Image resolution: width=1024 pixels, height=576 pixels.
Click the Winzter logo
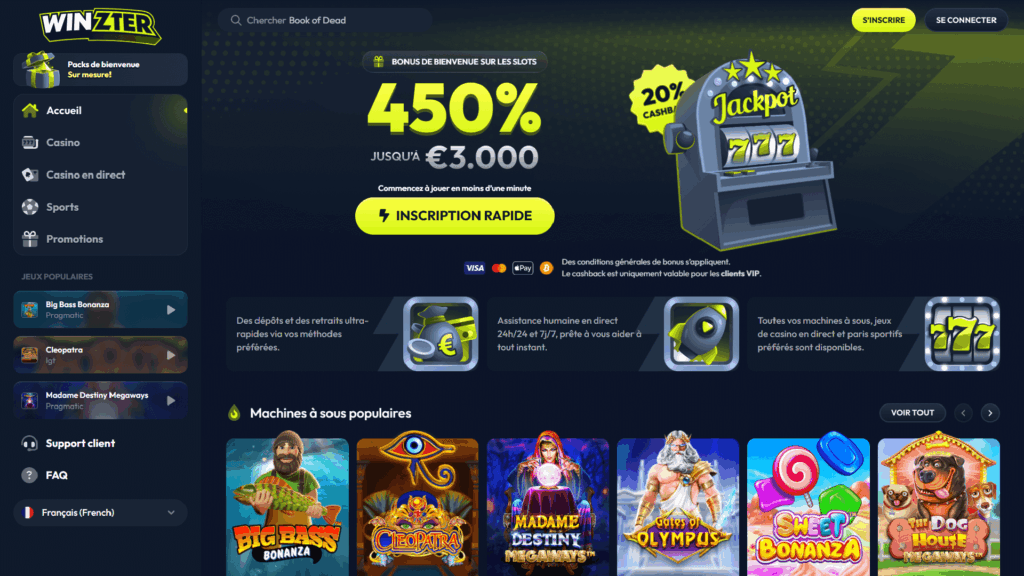(100, 26)
